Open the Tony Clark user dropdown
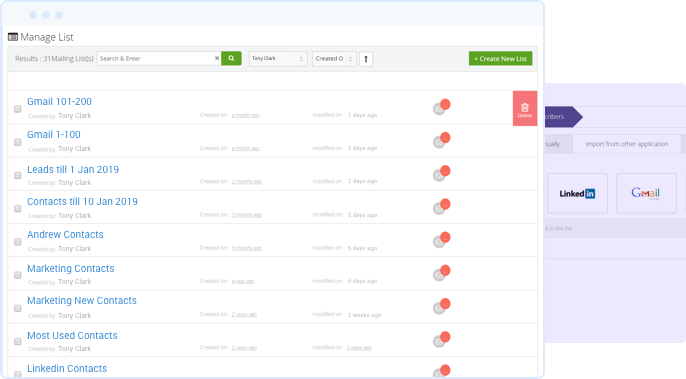The image size is (686, 379). [278, 59]
